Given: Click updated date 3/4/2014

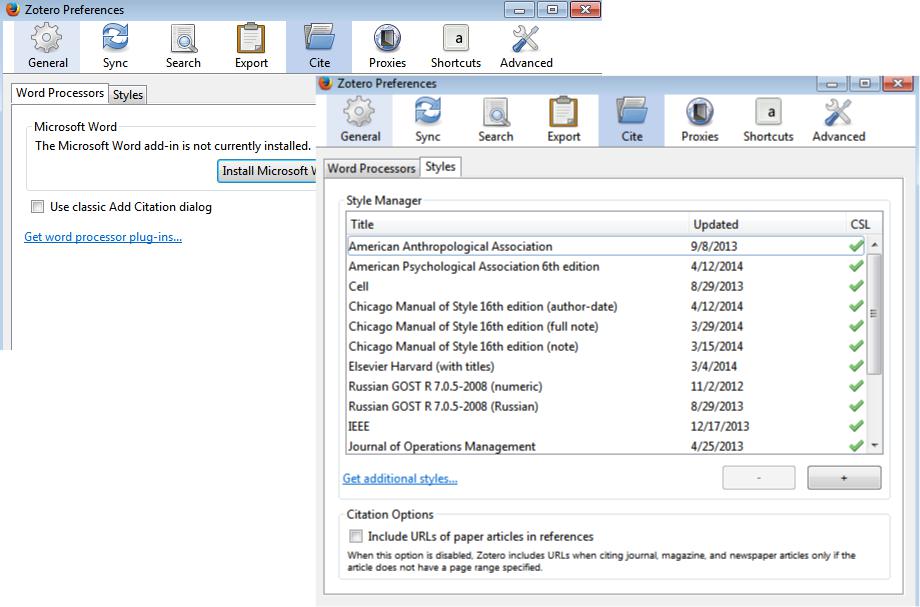Looking at the screenshot, I should click(x=714, y=367).
